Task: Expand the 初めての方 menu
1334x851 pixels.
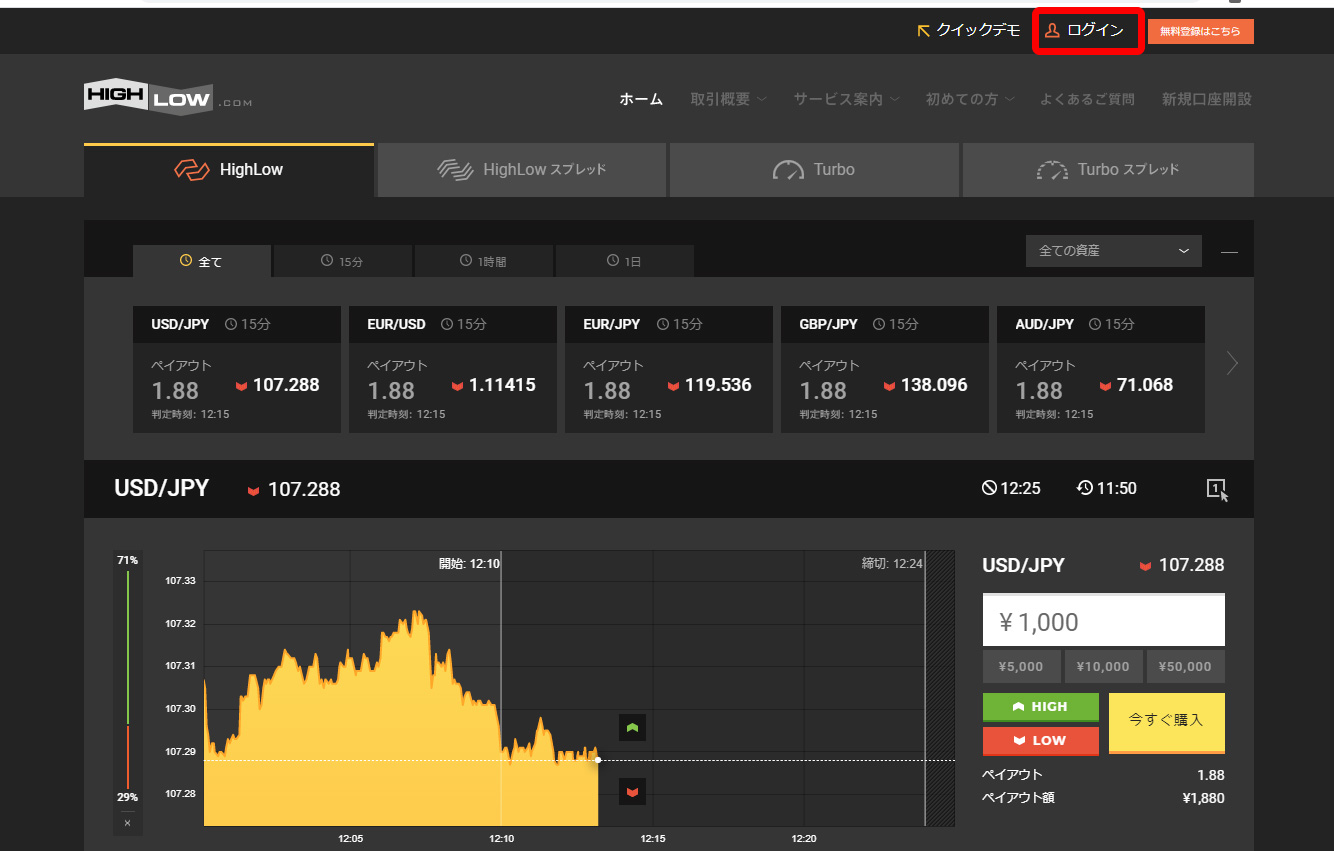Action: 970,99
